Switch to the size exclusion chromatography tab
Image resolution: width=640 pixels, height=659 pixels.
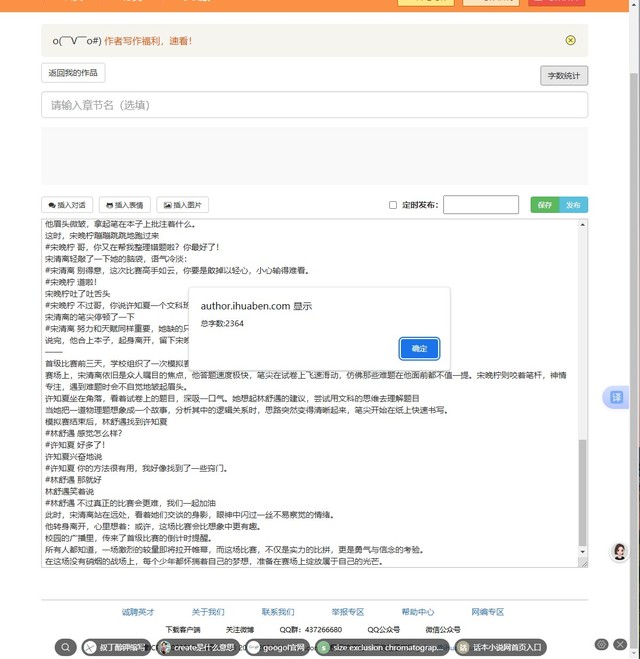[380, 647]
